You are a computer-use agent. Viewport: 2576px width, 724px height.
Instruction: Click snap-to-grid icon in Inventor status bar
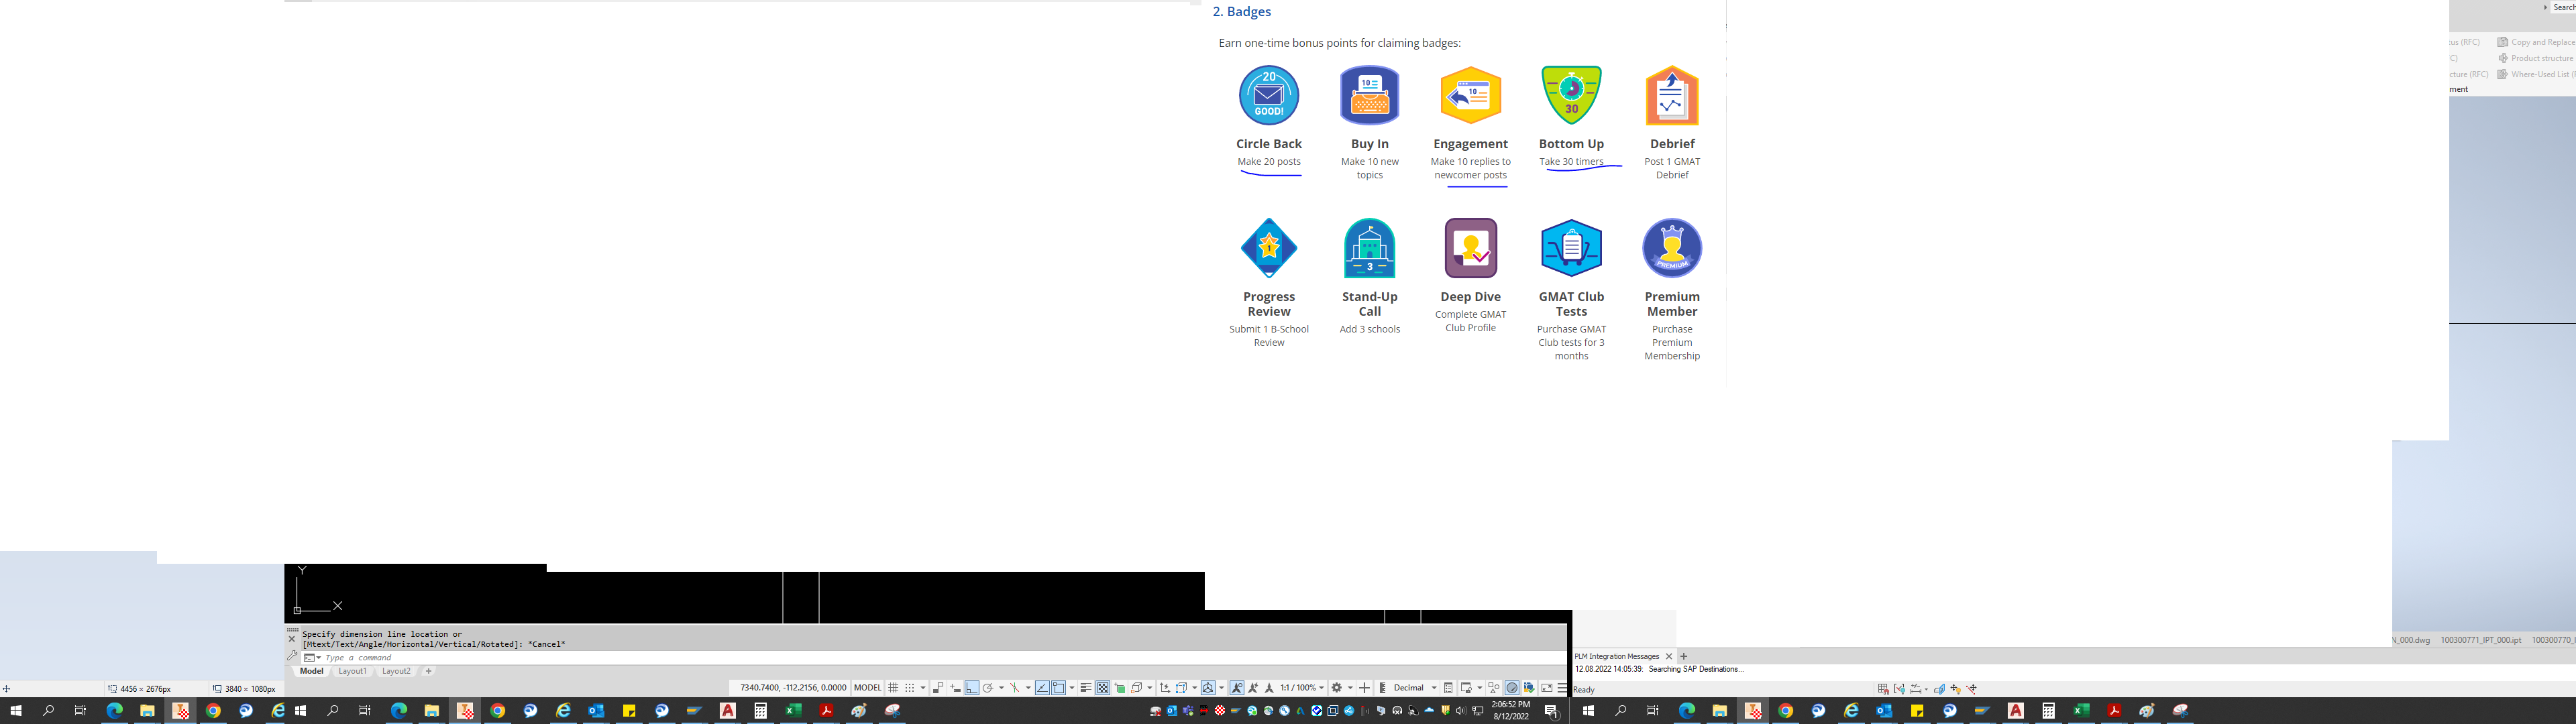pos(1883,689)
